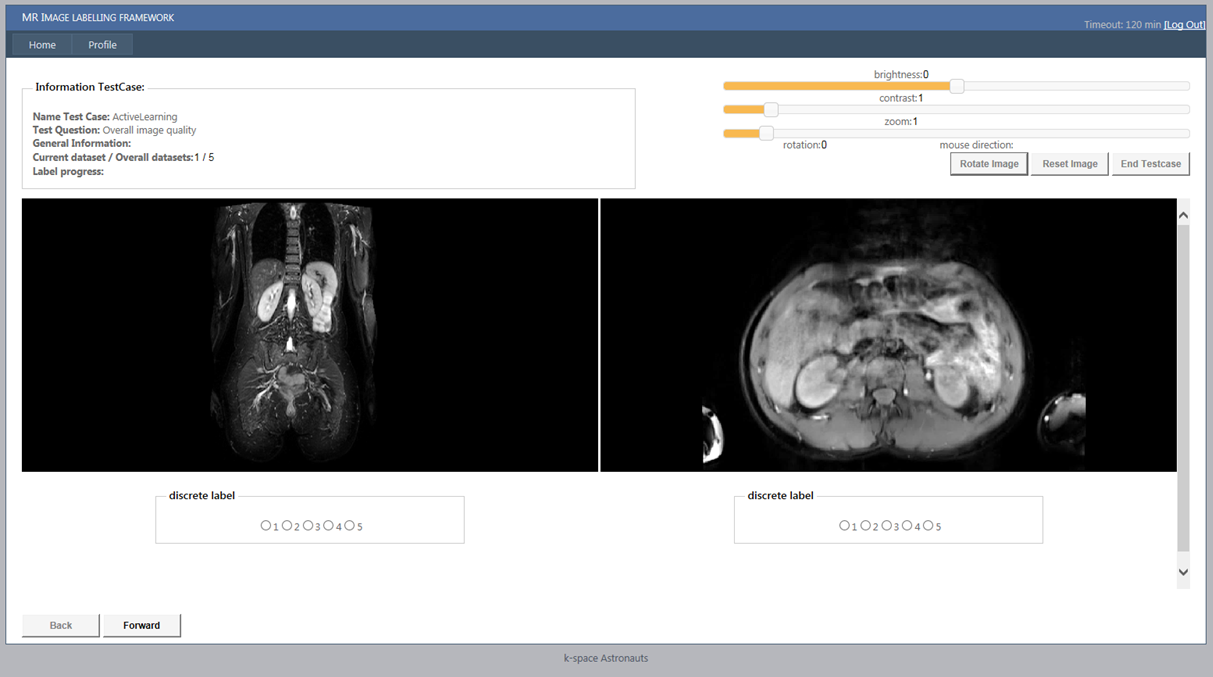
Task: Click the zoom slider handle
Action: 767,133
